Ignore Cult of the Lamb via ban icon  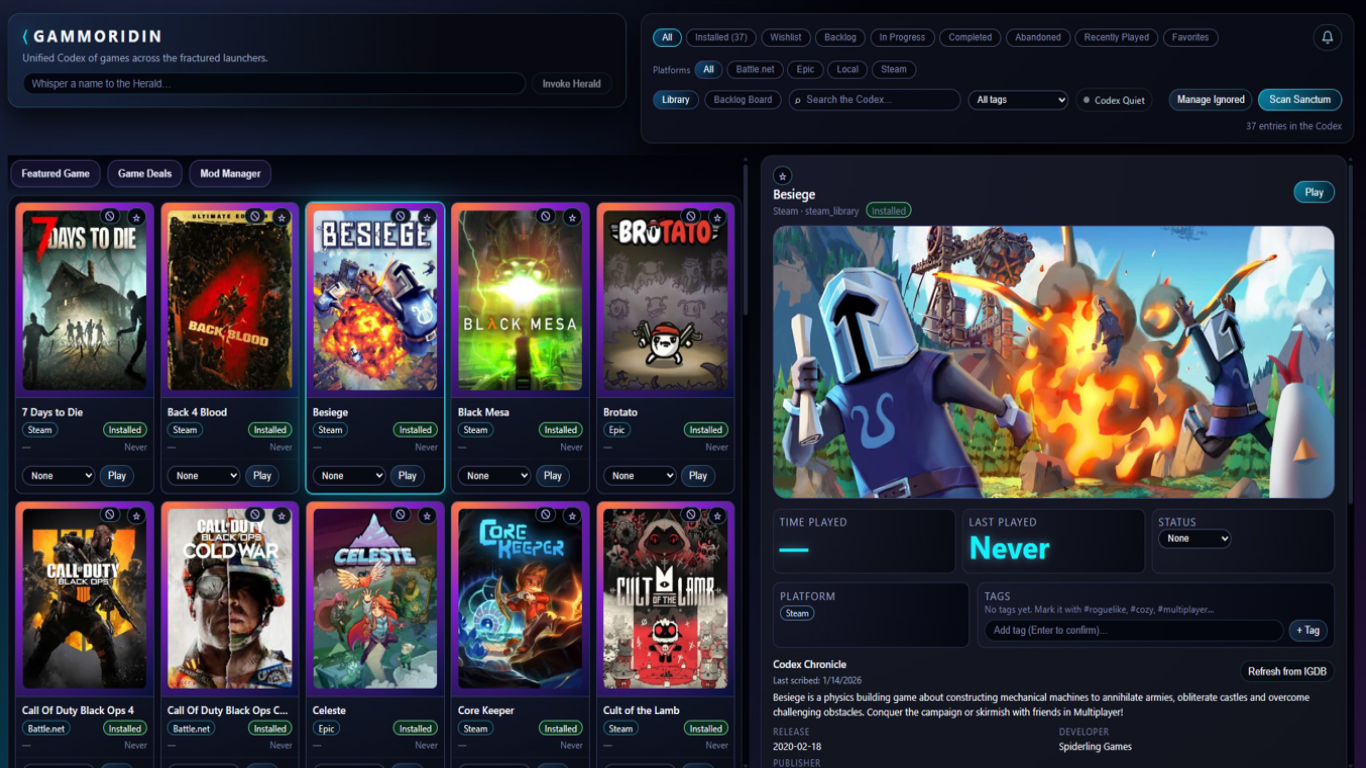pos(690,515)
